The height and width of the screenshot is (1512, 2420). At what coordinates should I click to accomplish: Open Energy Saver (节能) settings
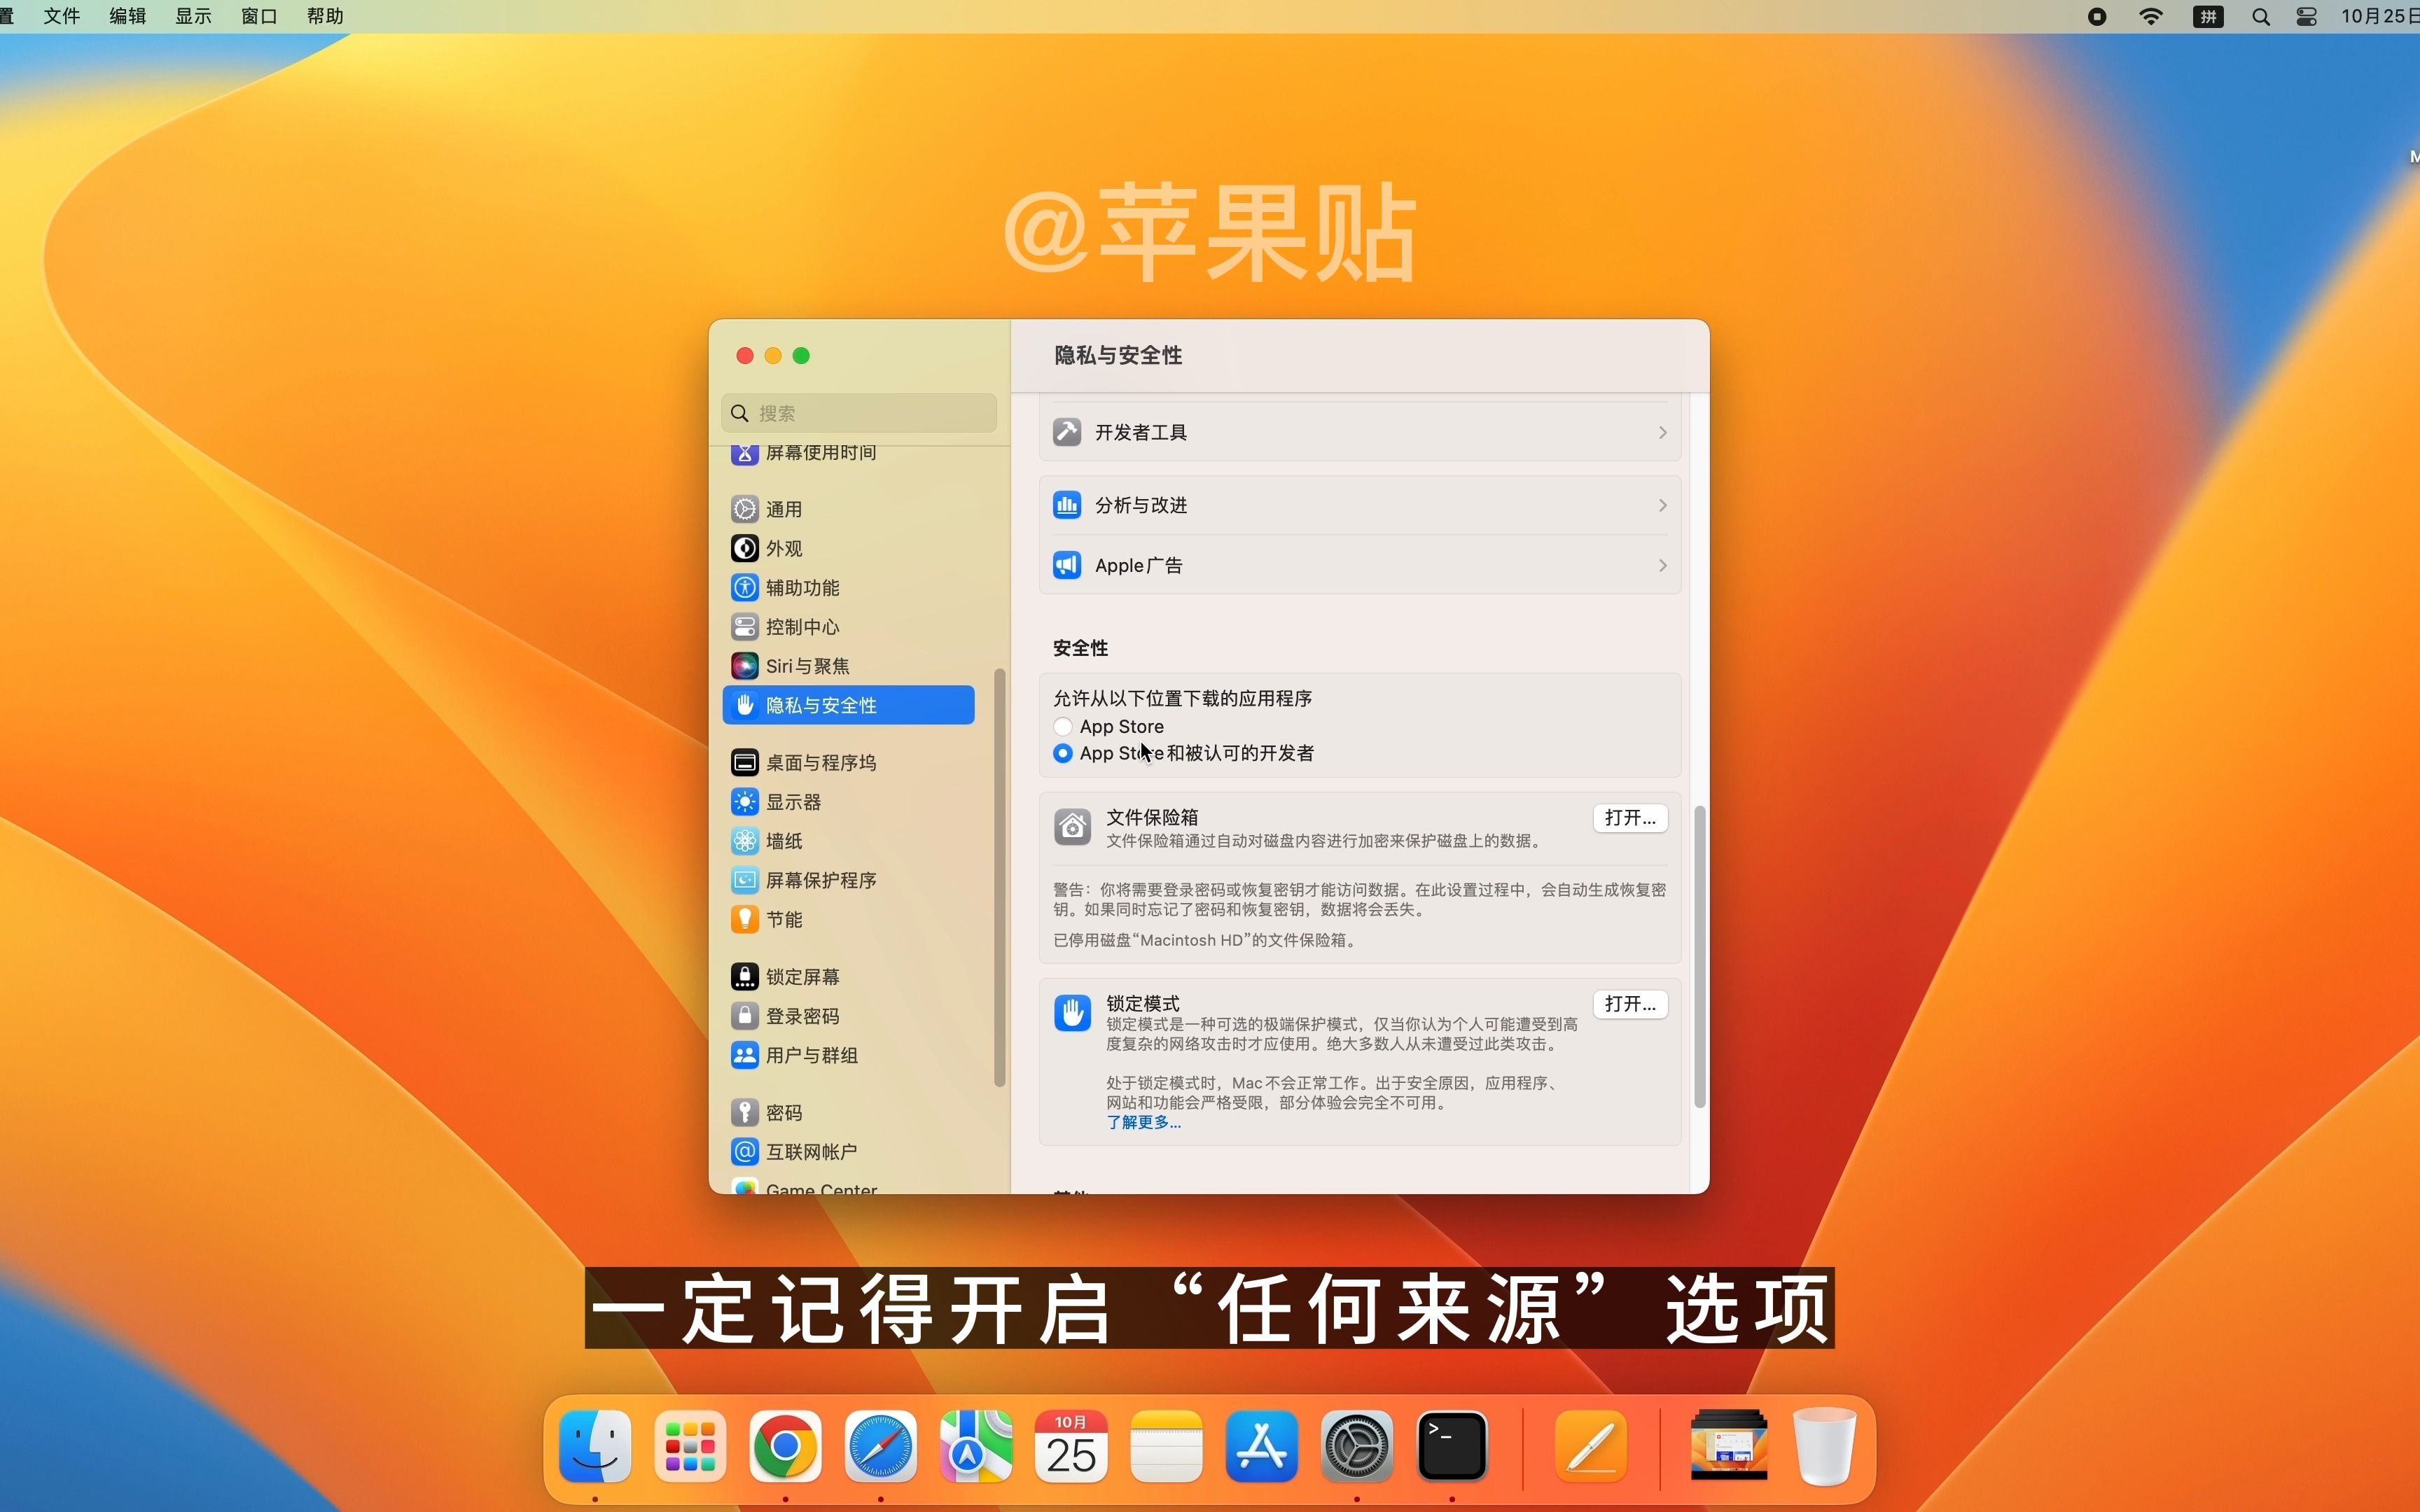[766, 919]
